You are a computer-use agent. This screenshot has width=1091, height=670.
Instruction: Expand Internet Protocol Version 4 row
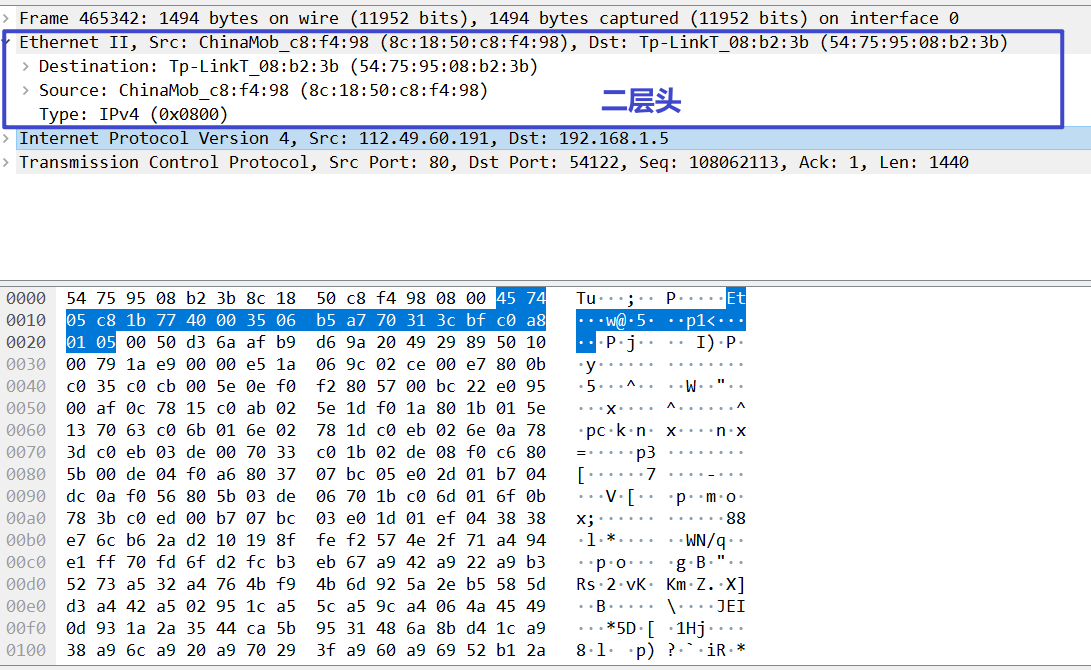click(x=6, y=138)
